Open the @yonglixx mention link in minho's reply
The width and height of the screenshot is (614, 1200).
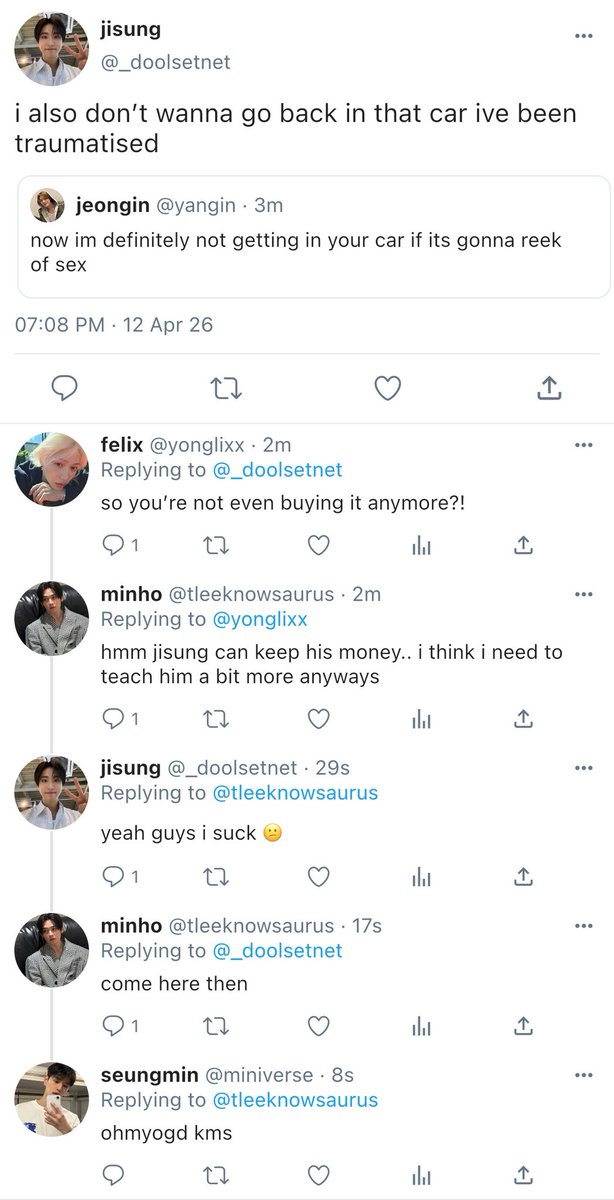pyautogui.click(x=260, y=619)
